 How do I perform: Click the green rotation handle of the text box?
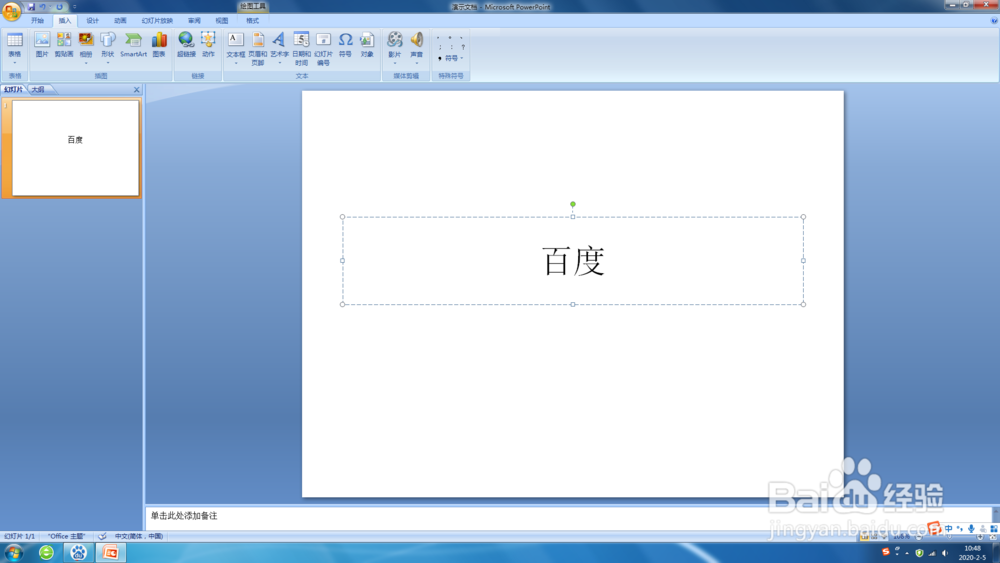point(573,204)
